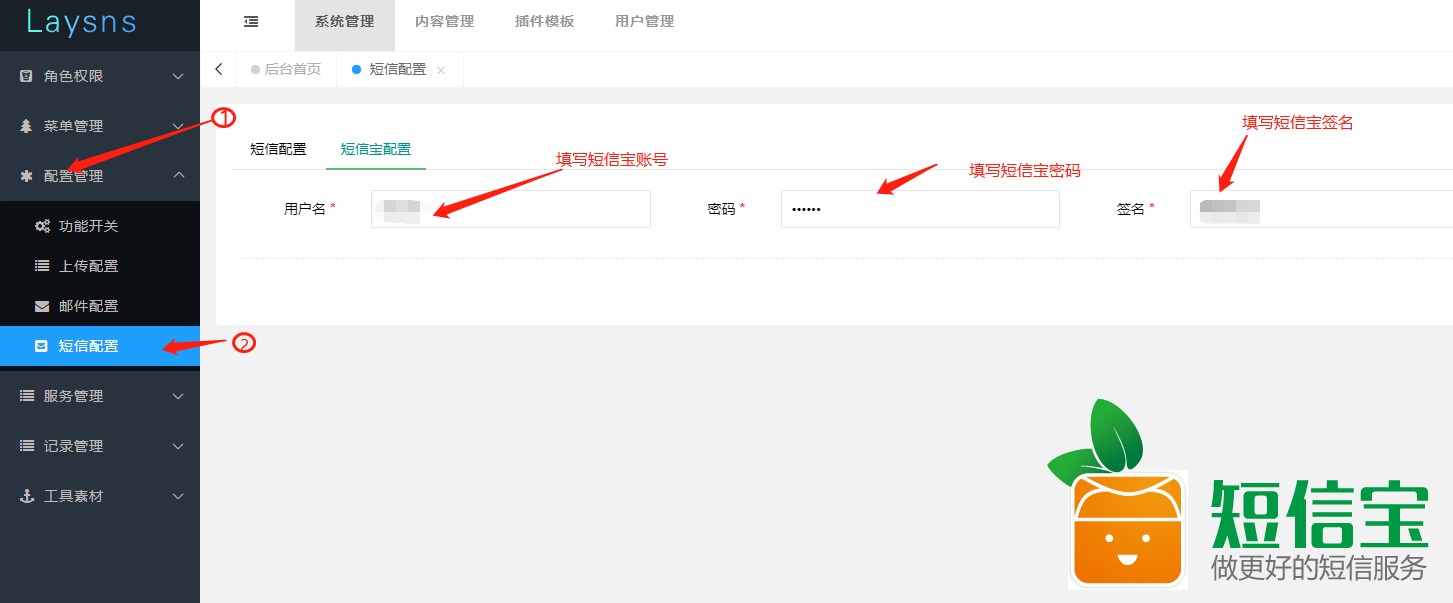Screen dimensions: 1453x603
Task: Click the 邮件配置 envelope icon
Action: tap(42, 306)
